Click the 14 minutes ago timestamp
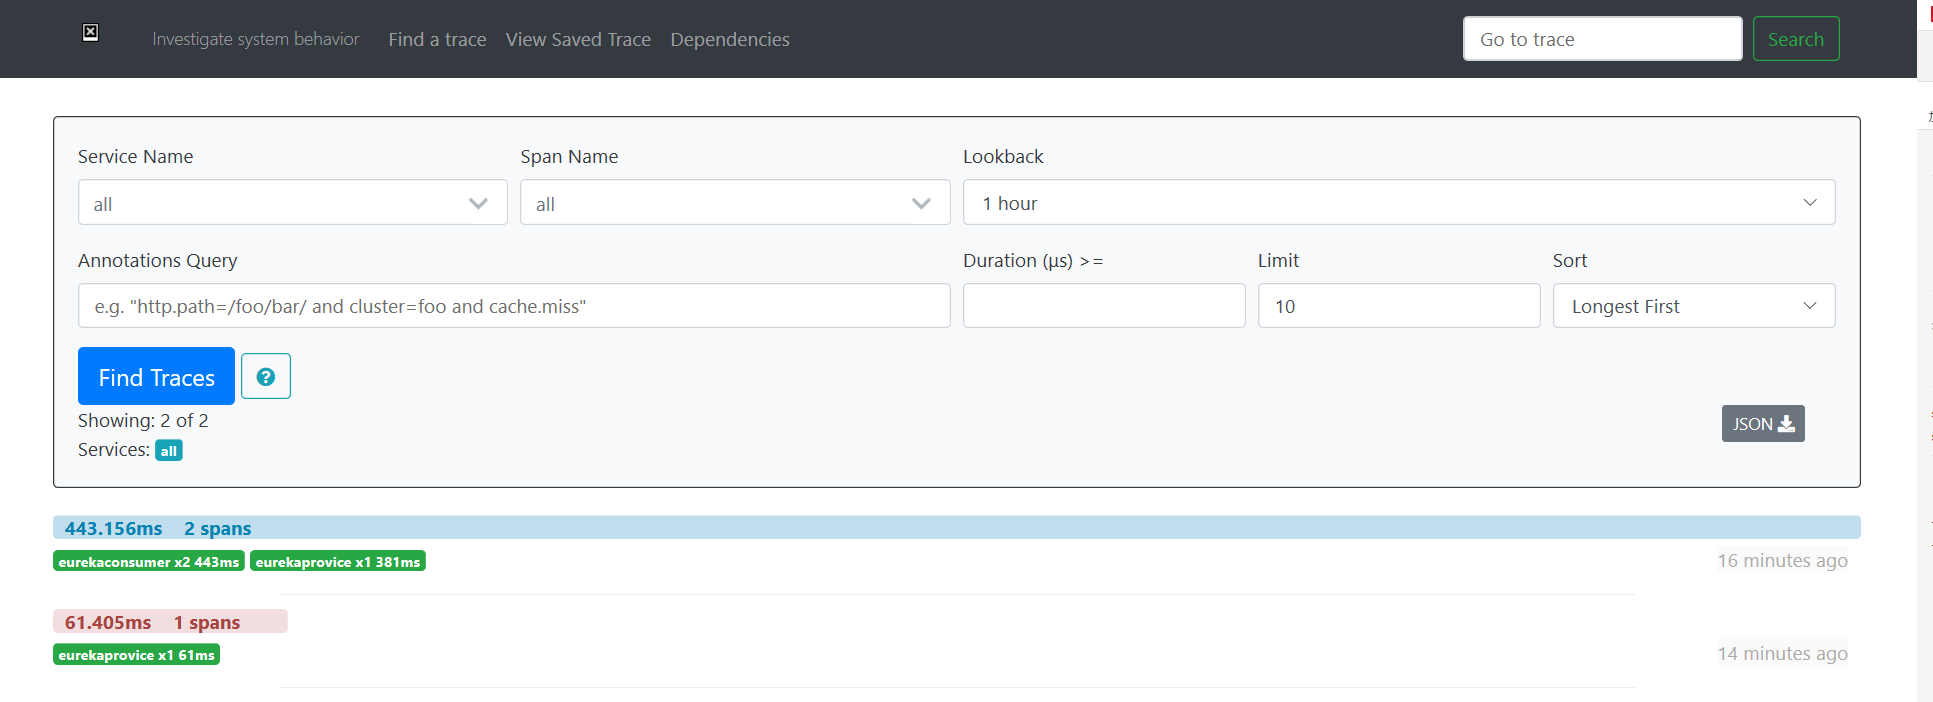This screenshot has width=1933, height=702. [1783, 654]
